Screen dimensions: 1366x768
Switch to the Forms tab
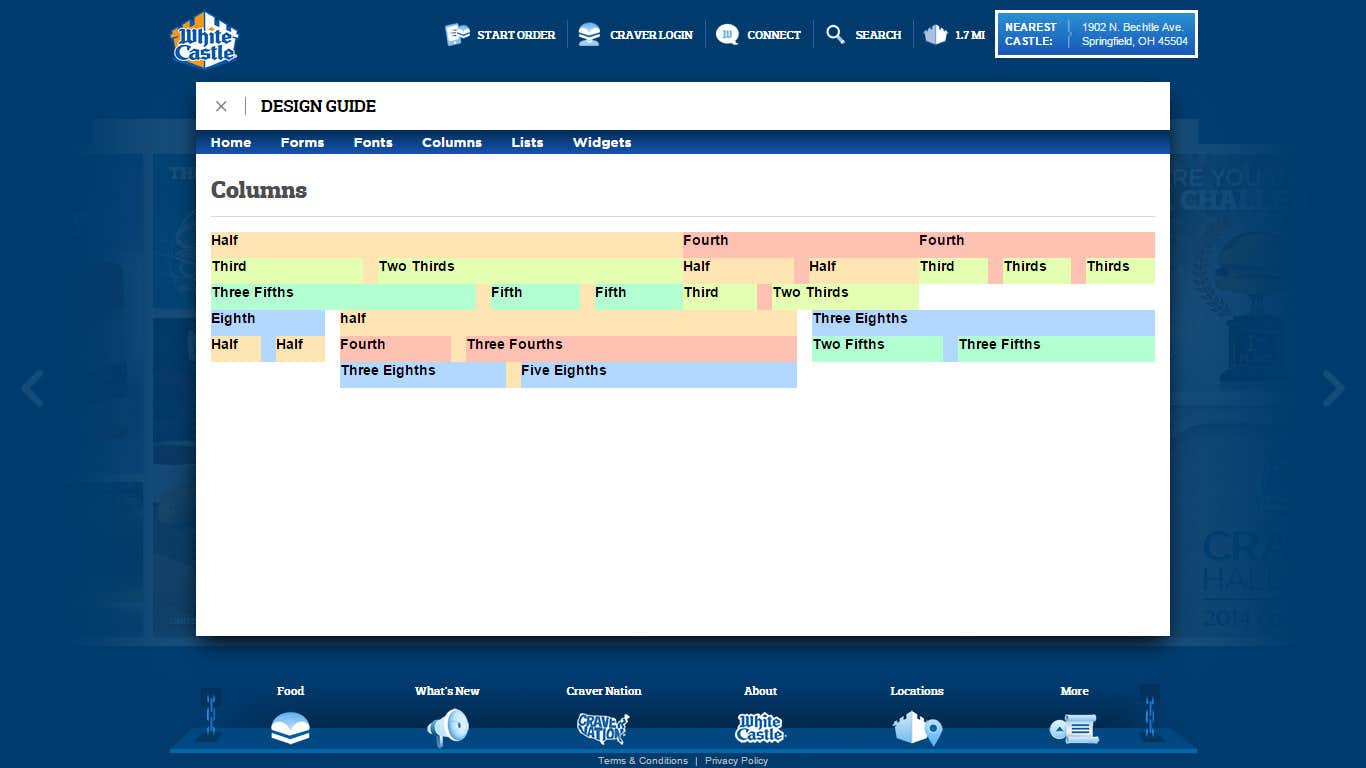(302, 143)
